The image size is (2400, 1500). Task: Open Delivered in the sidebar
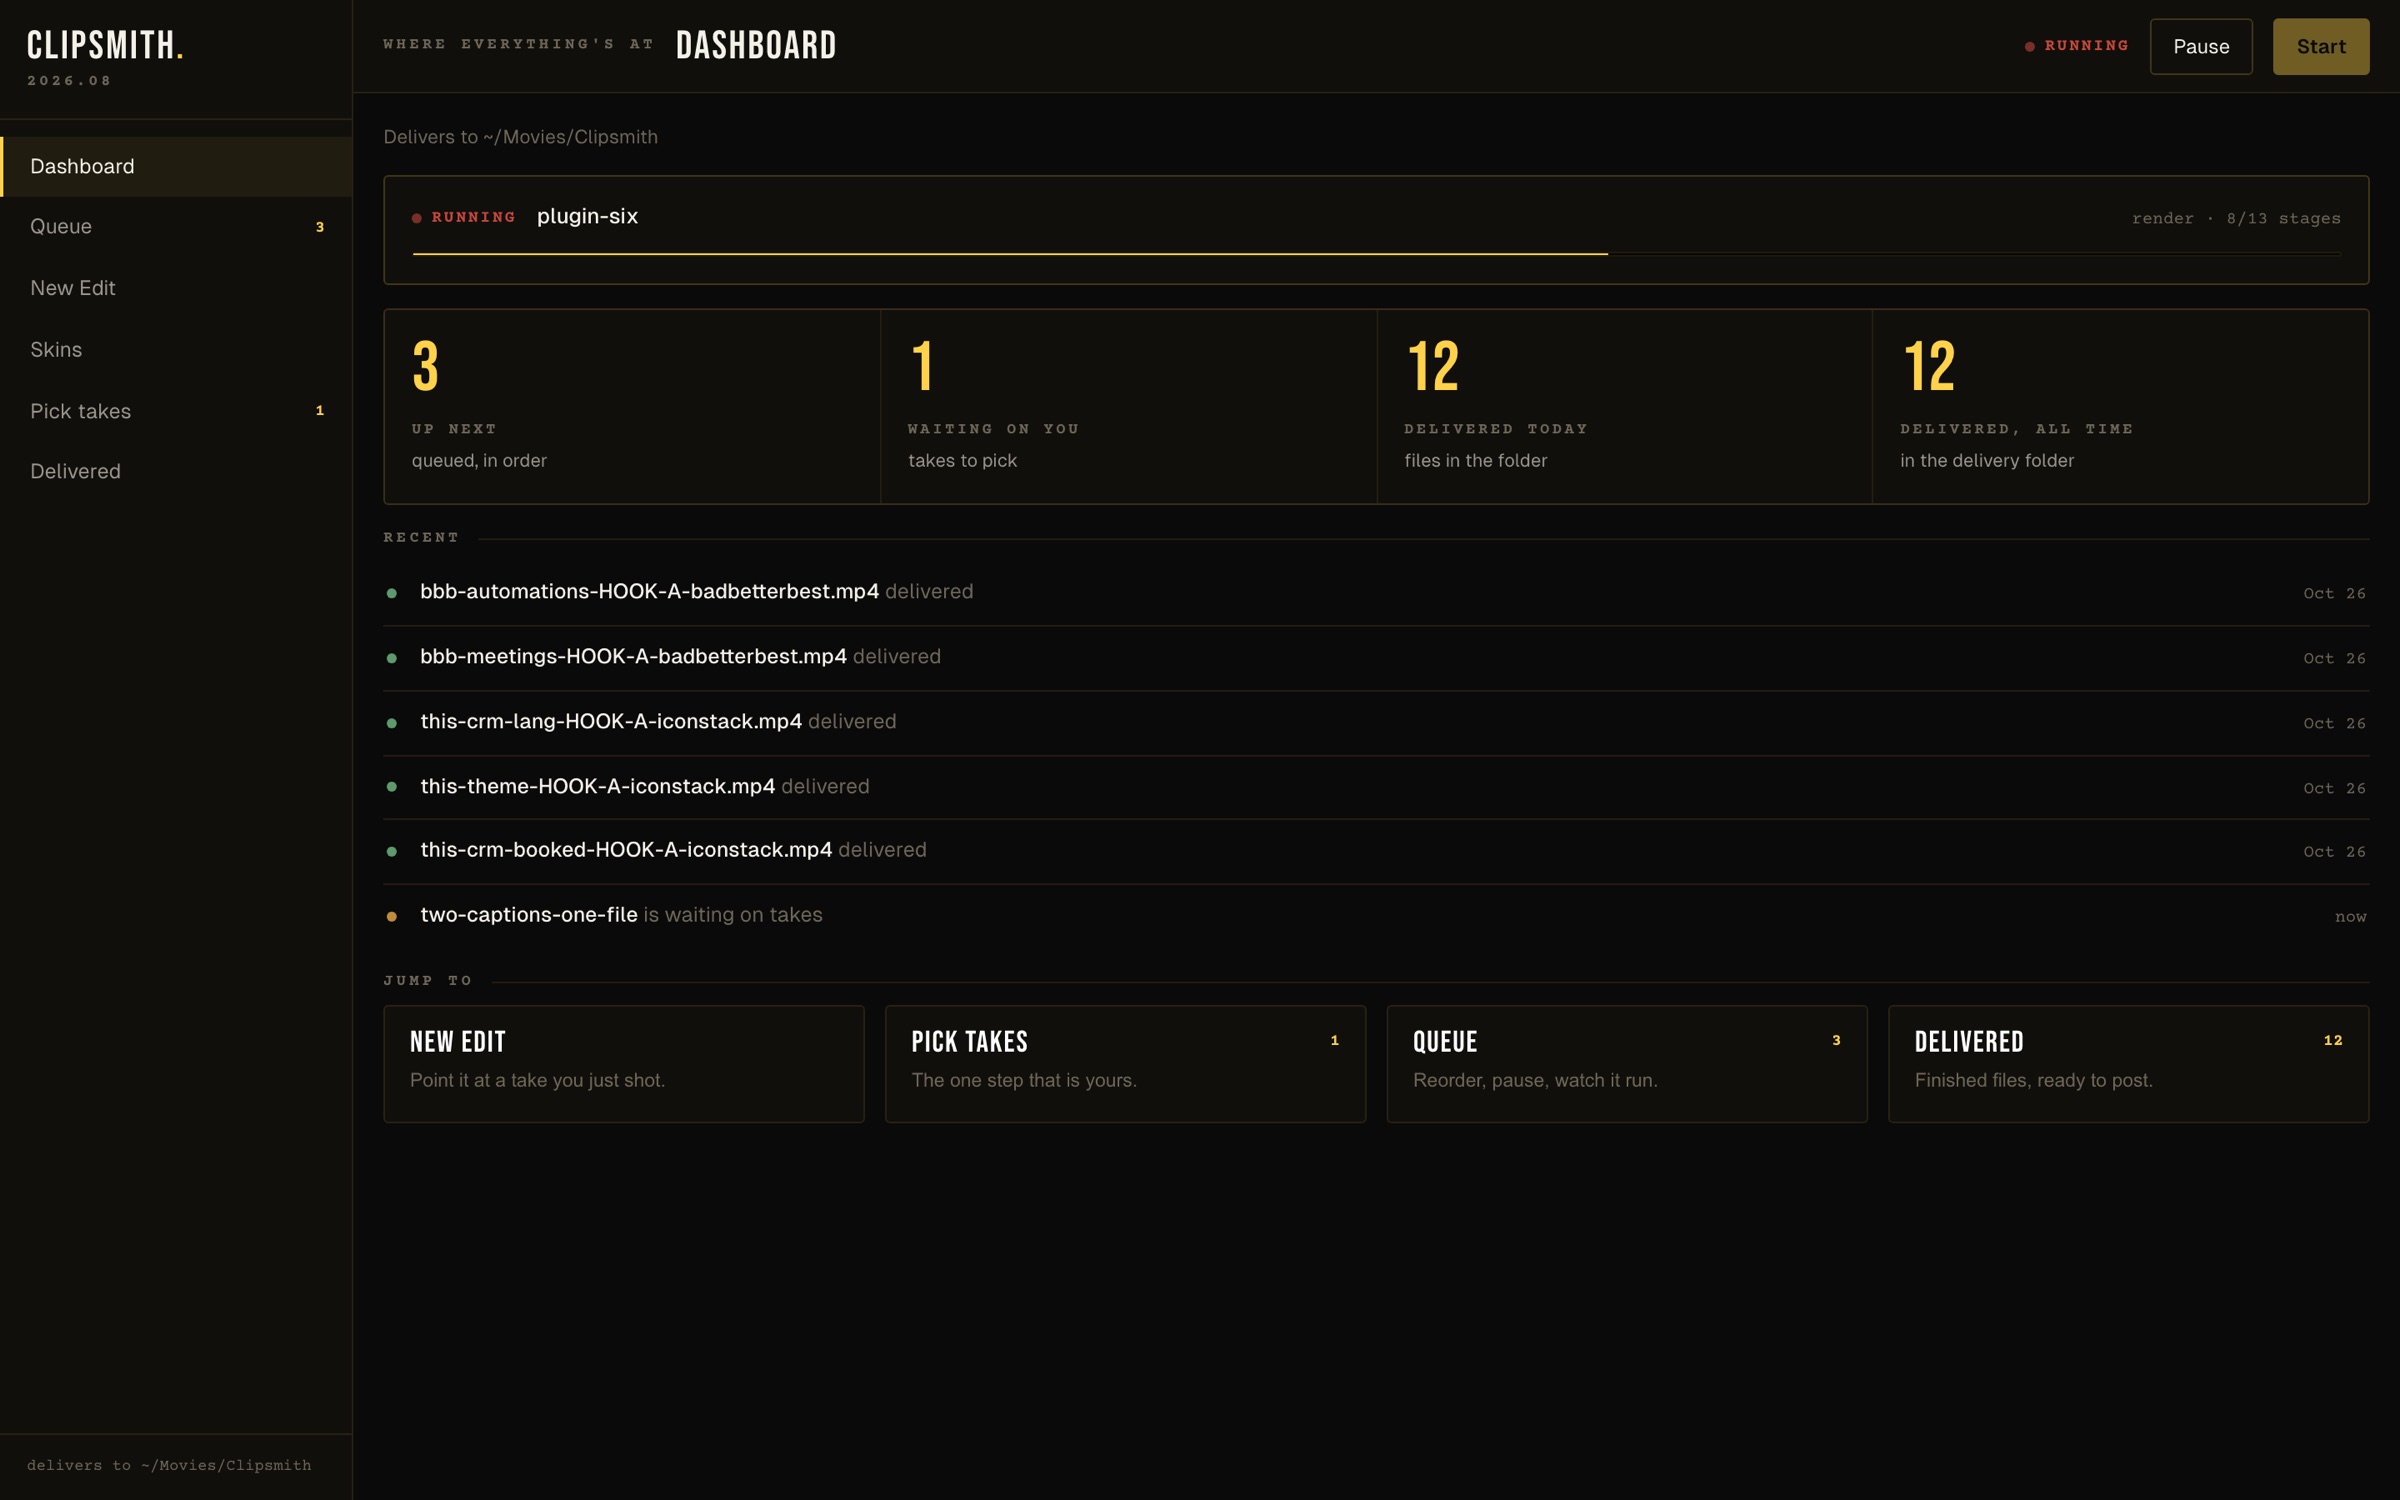pyautogui.click(x=176, y=471)
